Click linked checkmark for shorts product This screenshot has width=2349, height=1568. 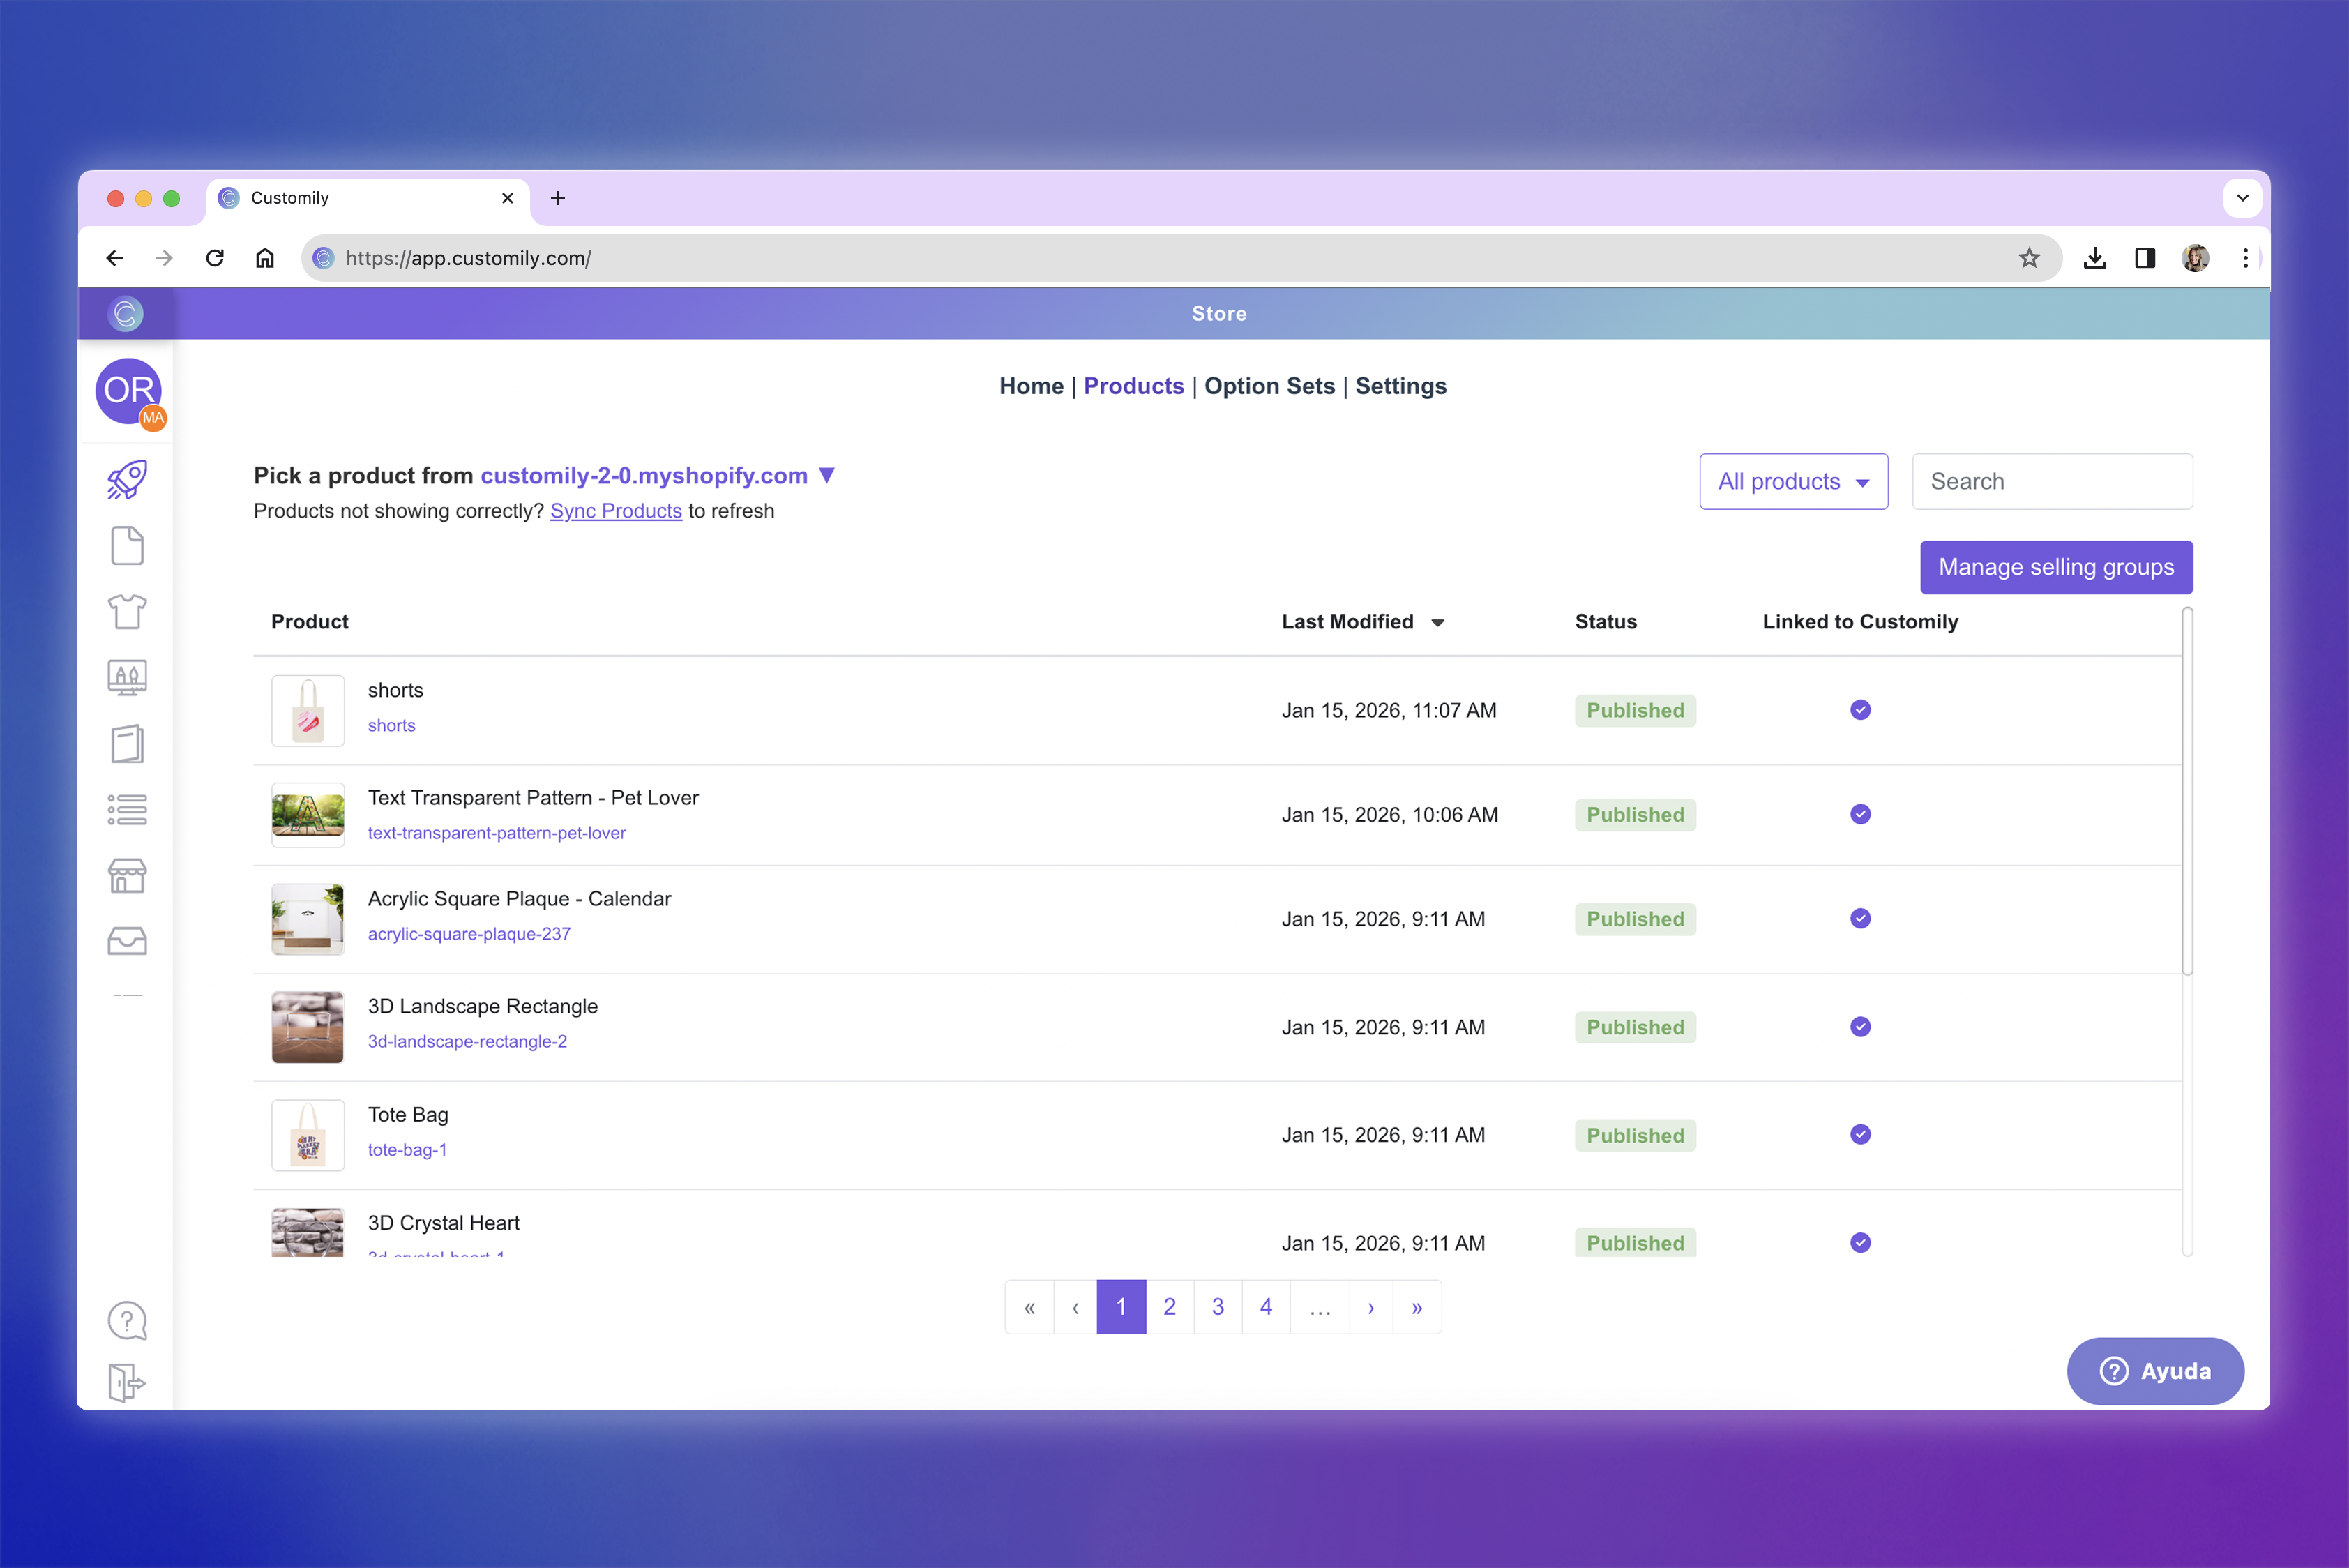tap(1860, 710)
